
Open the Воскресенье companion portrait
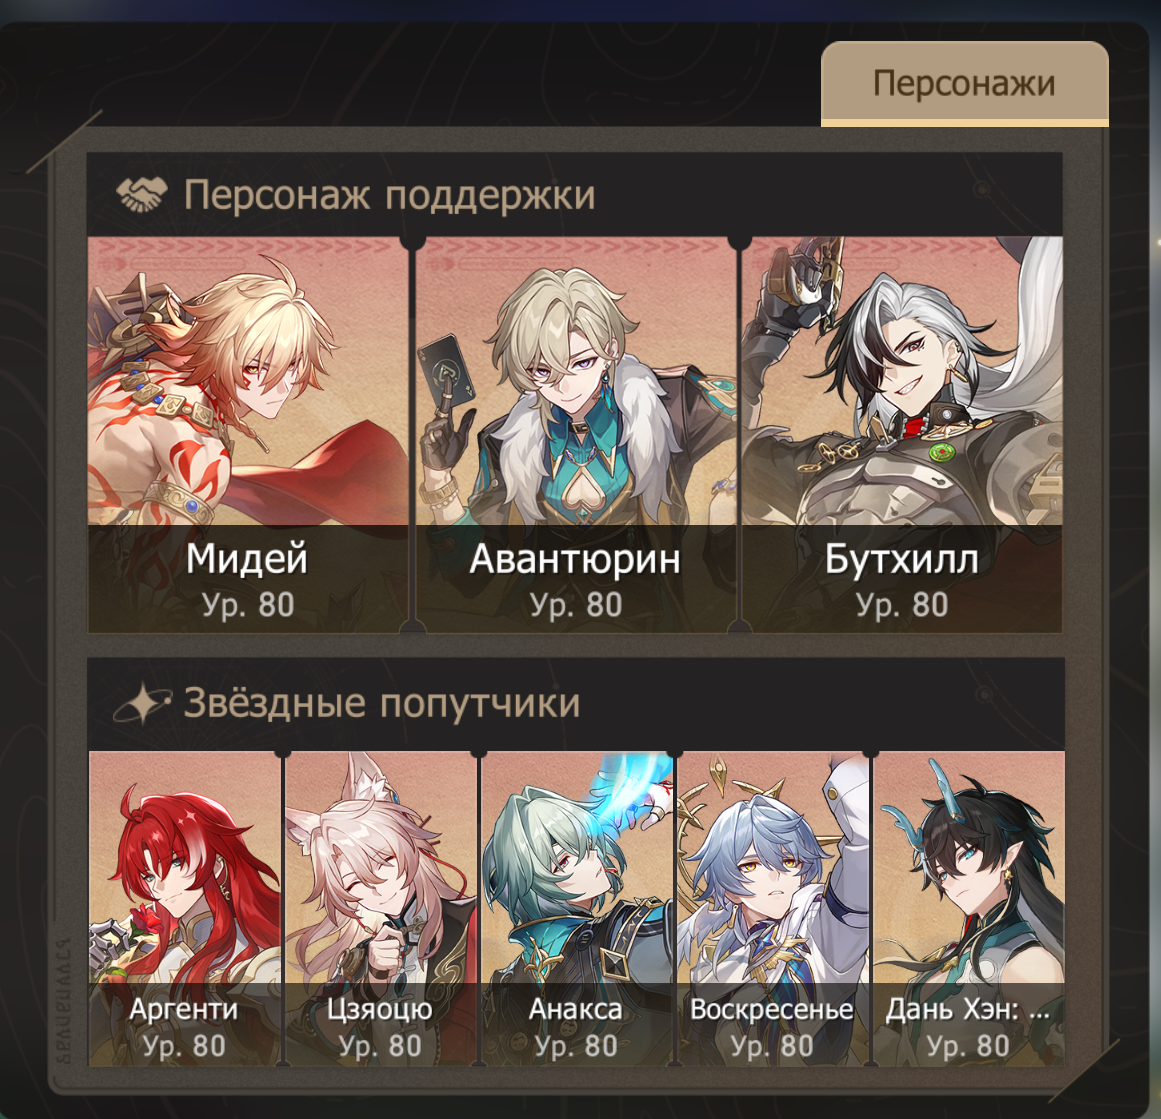pyautogui.click(x=772, y=909)
